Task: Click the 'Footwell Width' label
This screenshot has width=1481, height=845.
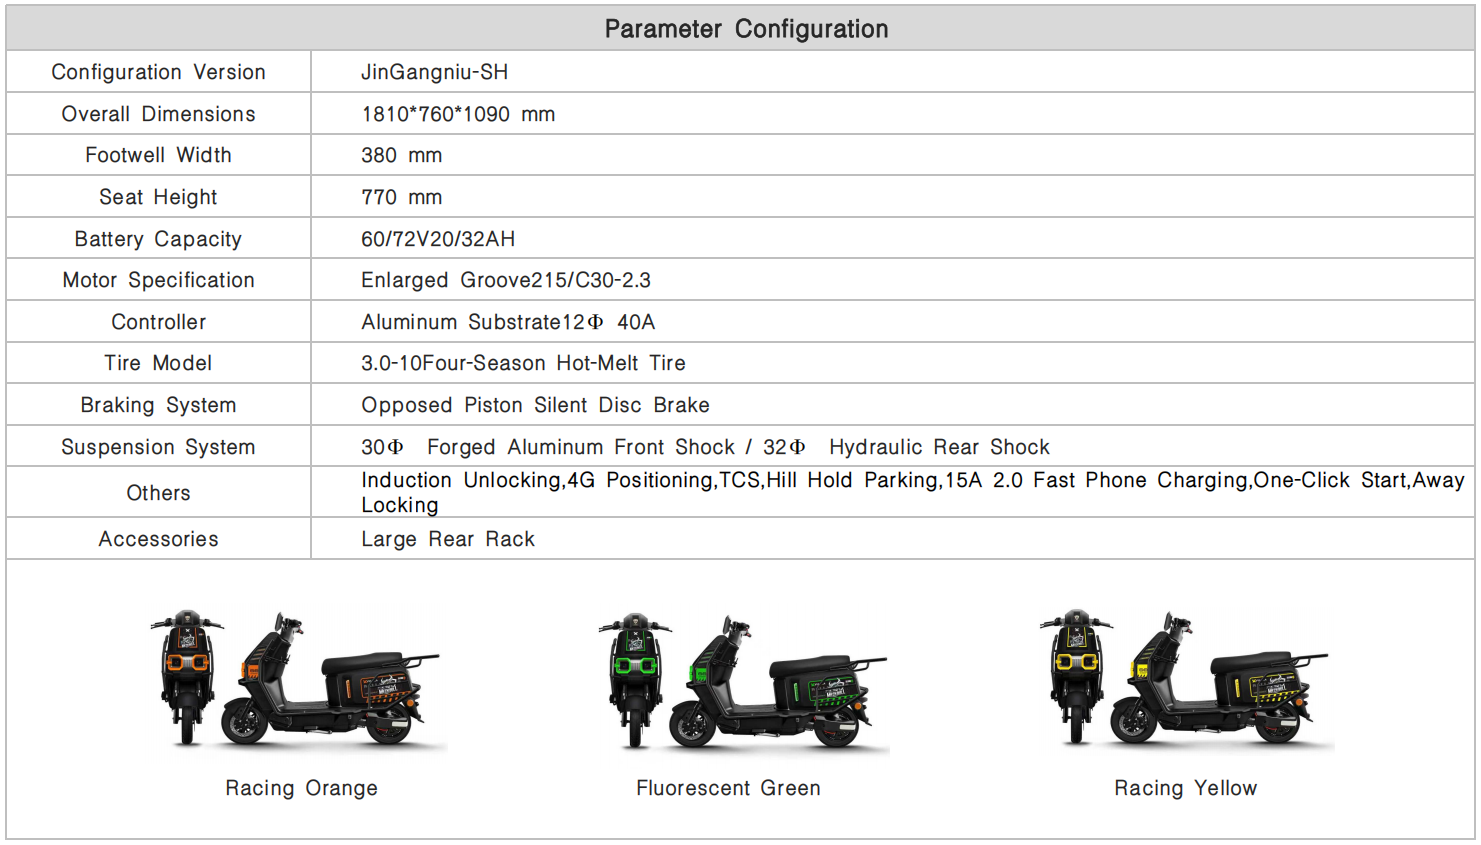Action: (158, 155)
